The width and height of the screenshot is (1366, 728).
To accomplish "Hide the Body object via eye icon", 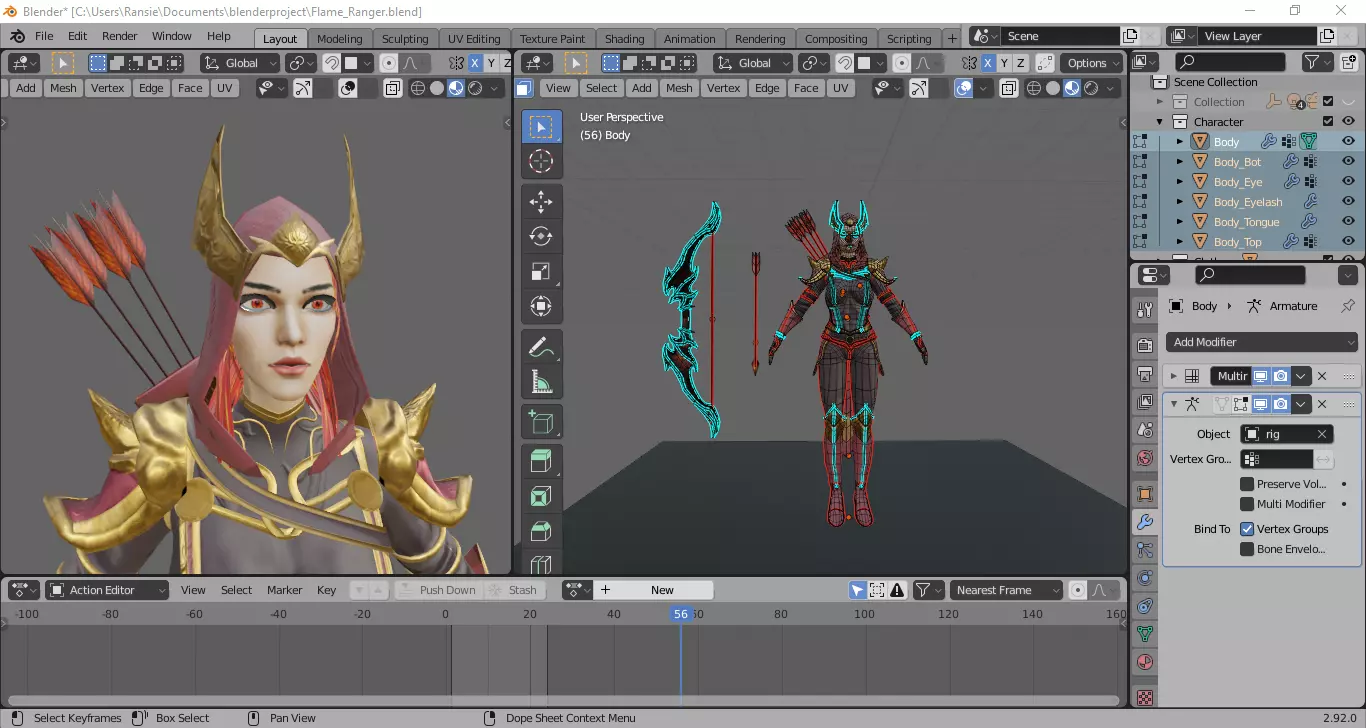I will point(1348,142).
